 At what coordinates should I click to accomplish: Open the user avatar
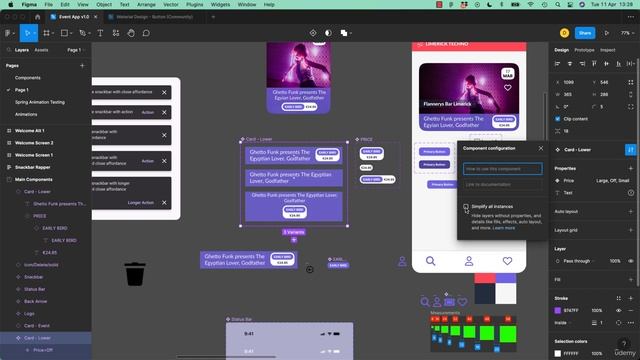564,33
